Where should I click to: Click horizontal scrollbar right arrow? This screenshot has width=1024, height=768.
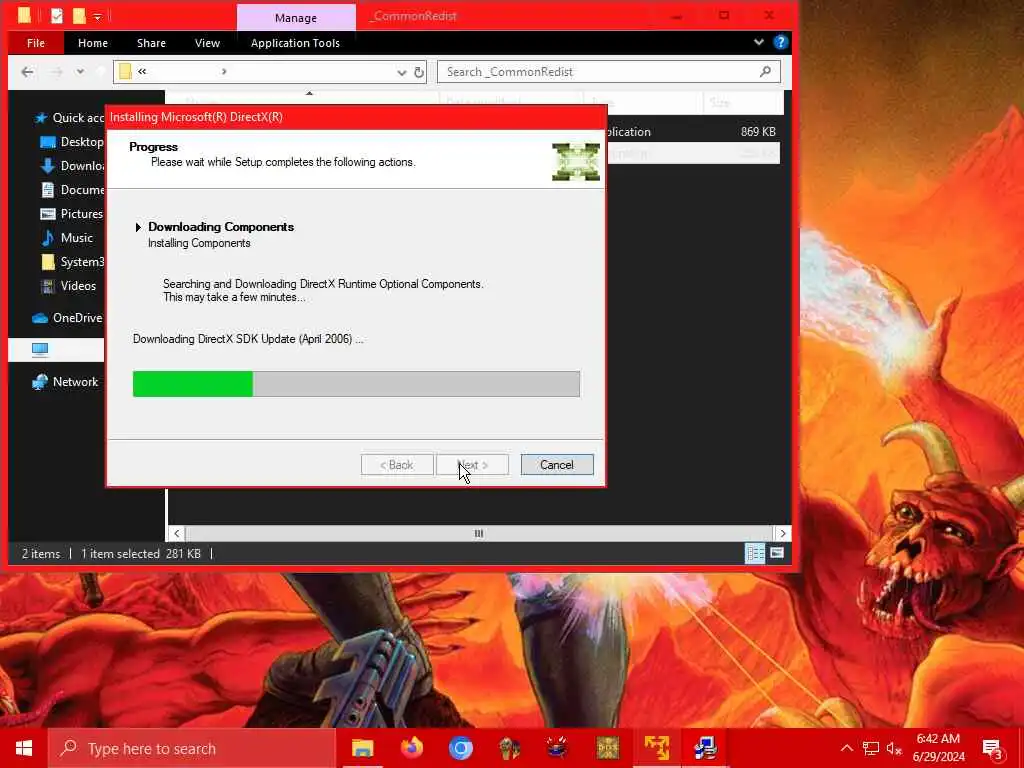782,534
